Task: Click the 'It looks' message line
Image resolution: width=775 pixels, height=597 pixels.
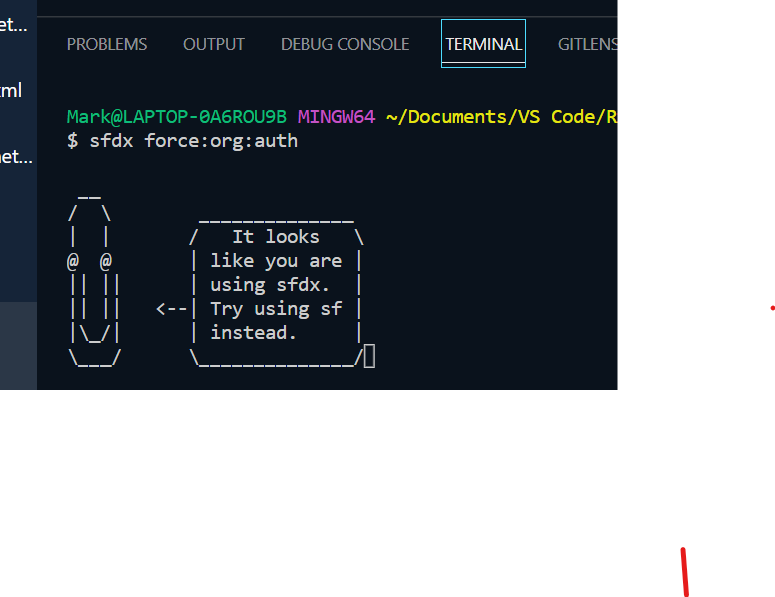Action: tap(276, 237)
